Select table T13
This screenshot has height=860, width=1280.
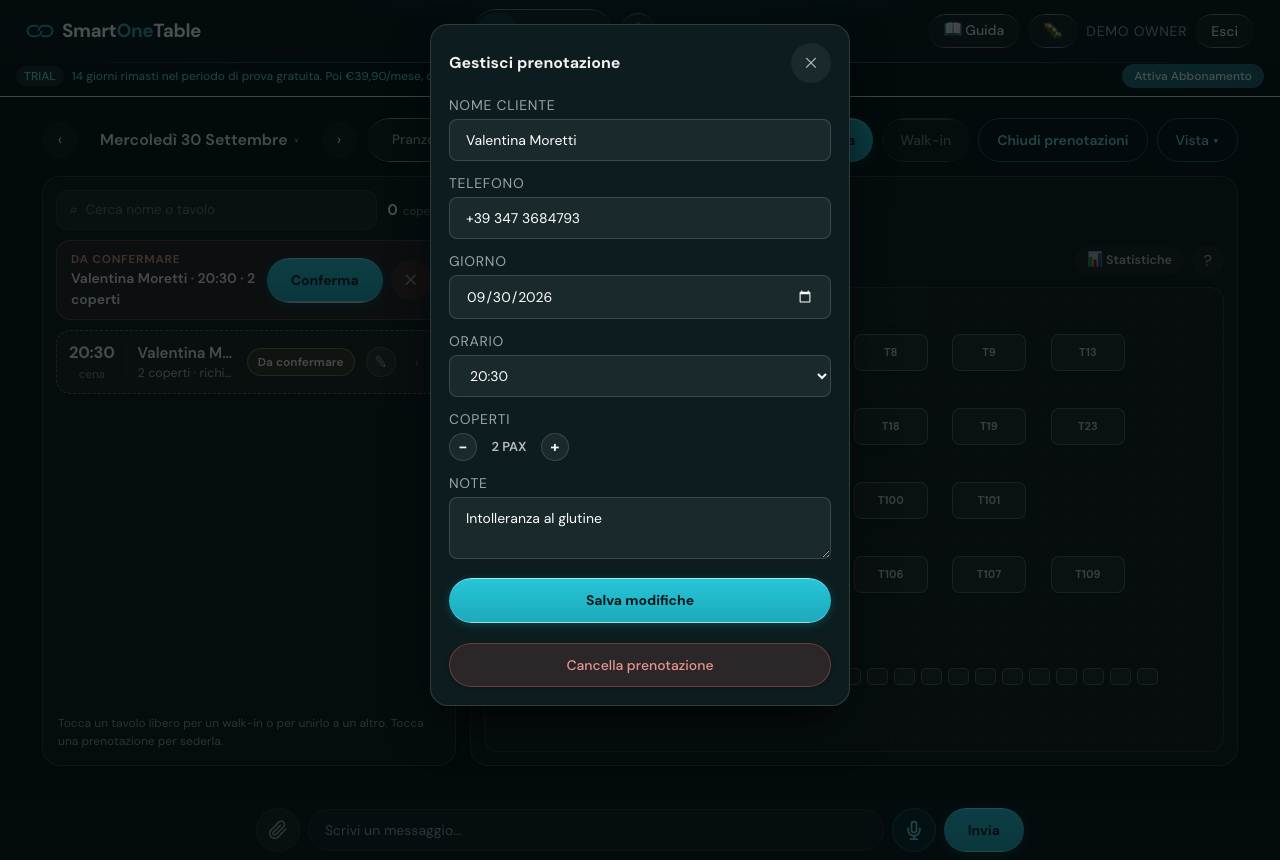(1088, 352)
